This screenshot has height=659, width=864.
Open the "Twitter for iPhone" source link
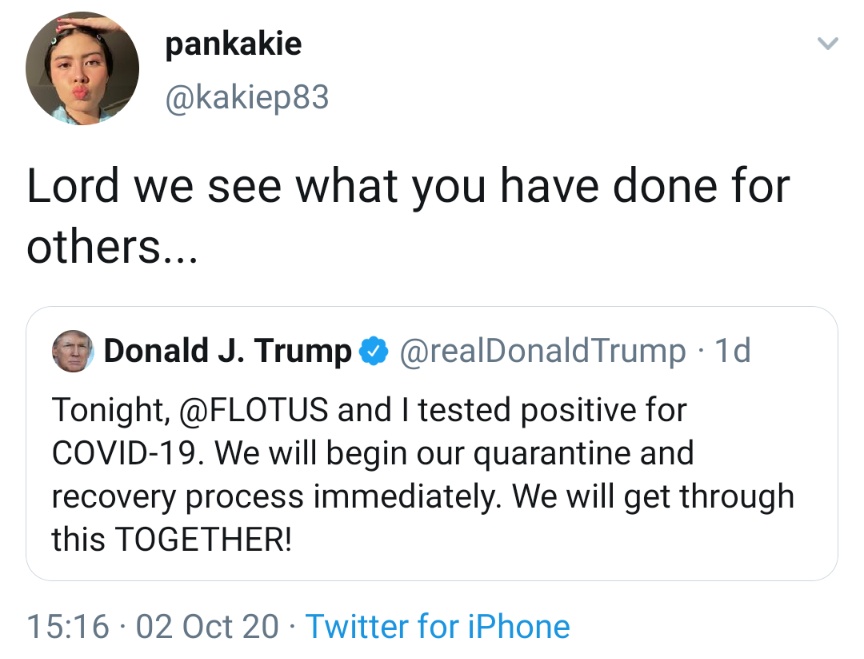coord(437,627)
